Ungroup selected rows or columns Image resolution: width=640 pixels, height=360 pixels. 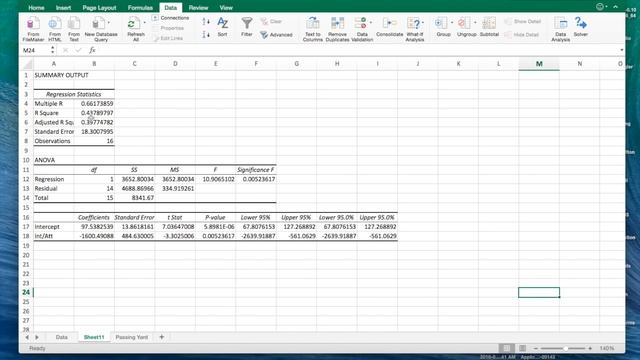(466, 27)
